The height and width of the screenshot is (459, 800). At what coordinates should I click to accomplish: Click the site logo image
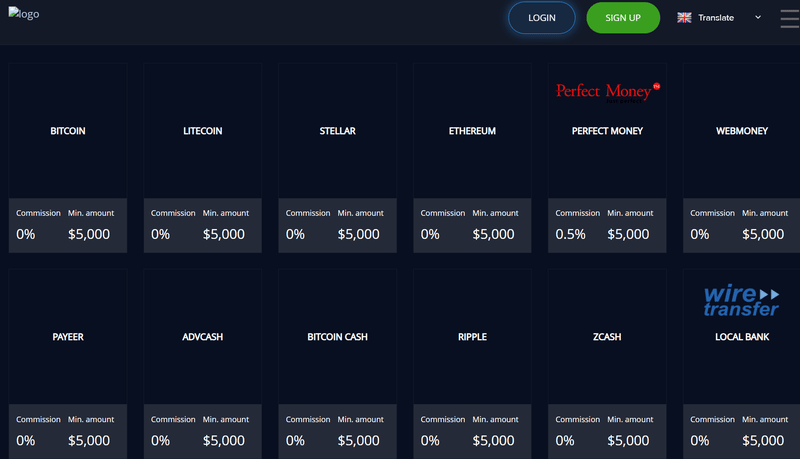[x=23, y=14]
